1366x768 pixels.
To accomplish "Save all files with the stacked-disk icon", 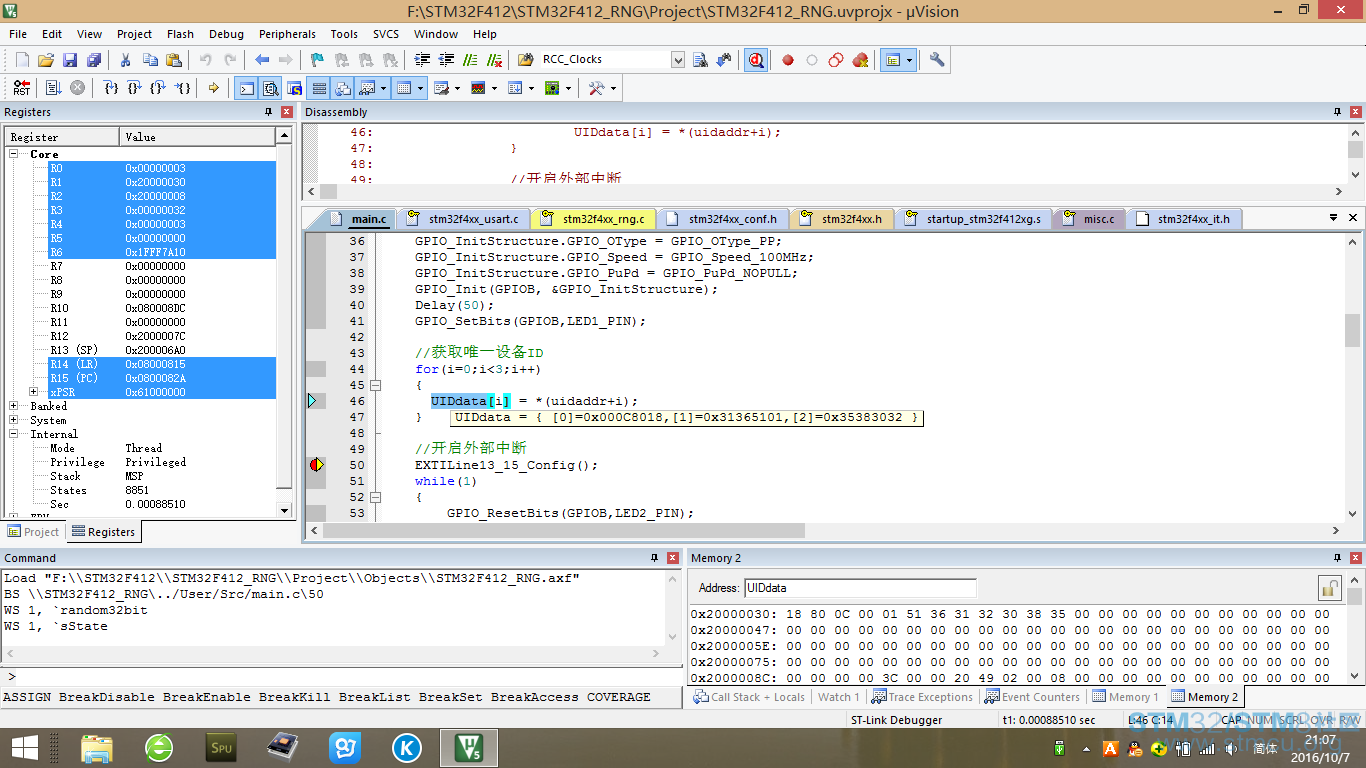I will [94, 60].
